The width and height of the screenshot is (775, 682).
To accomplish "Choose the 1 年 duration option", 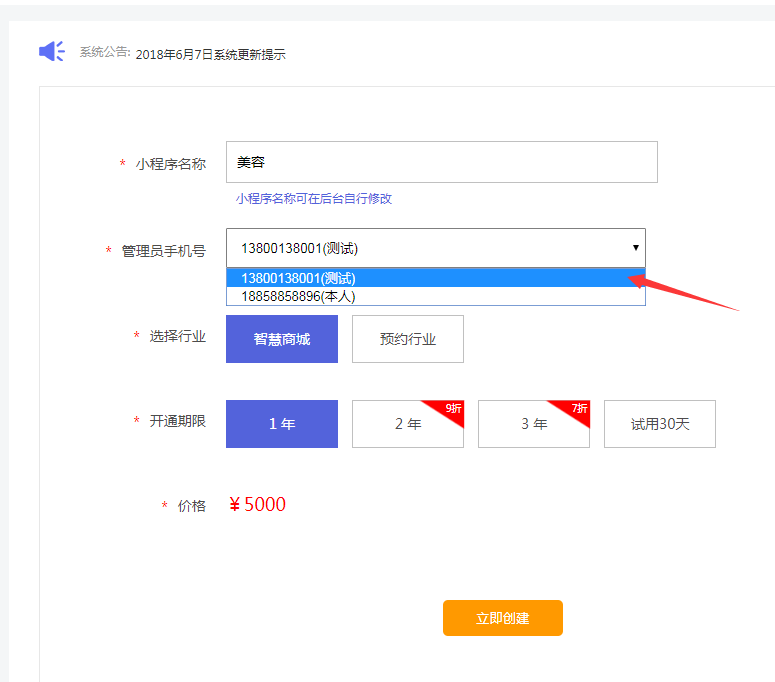I will 282,424.
